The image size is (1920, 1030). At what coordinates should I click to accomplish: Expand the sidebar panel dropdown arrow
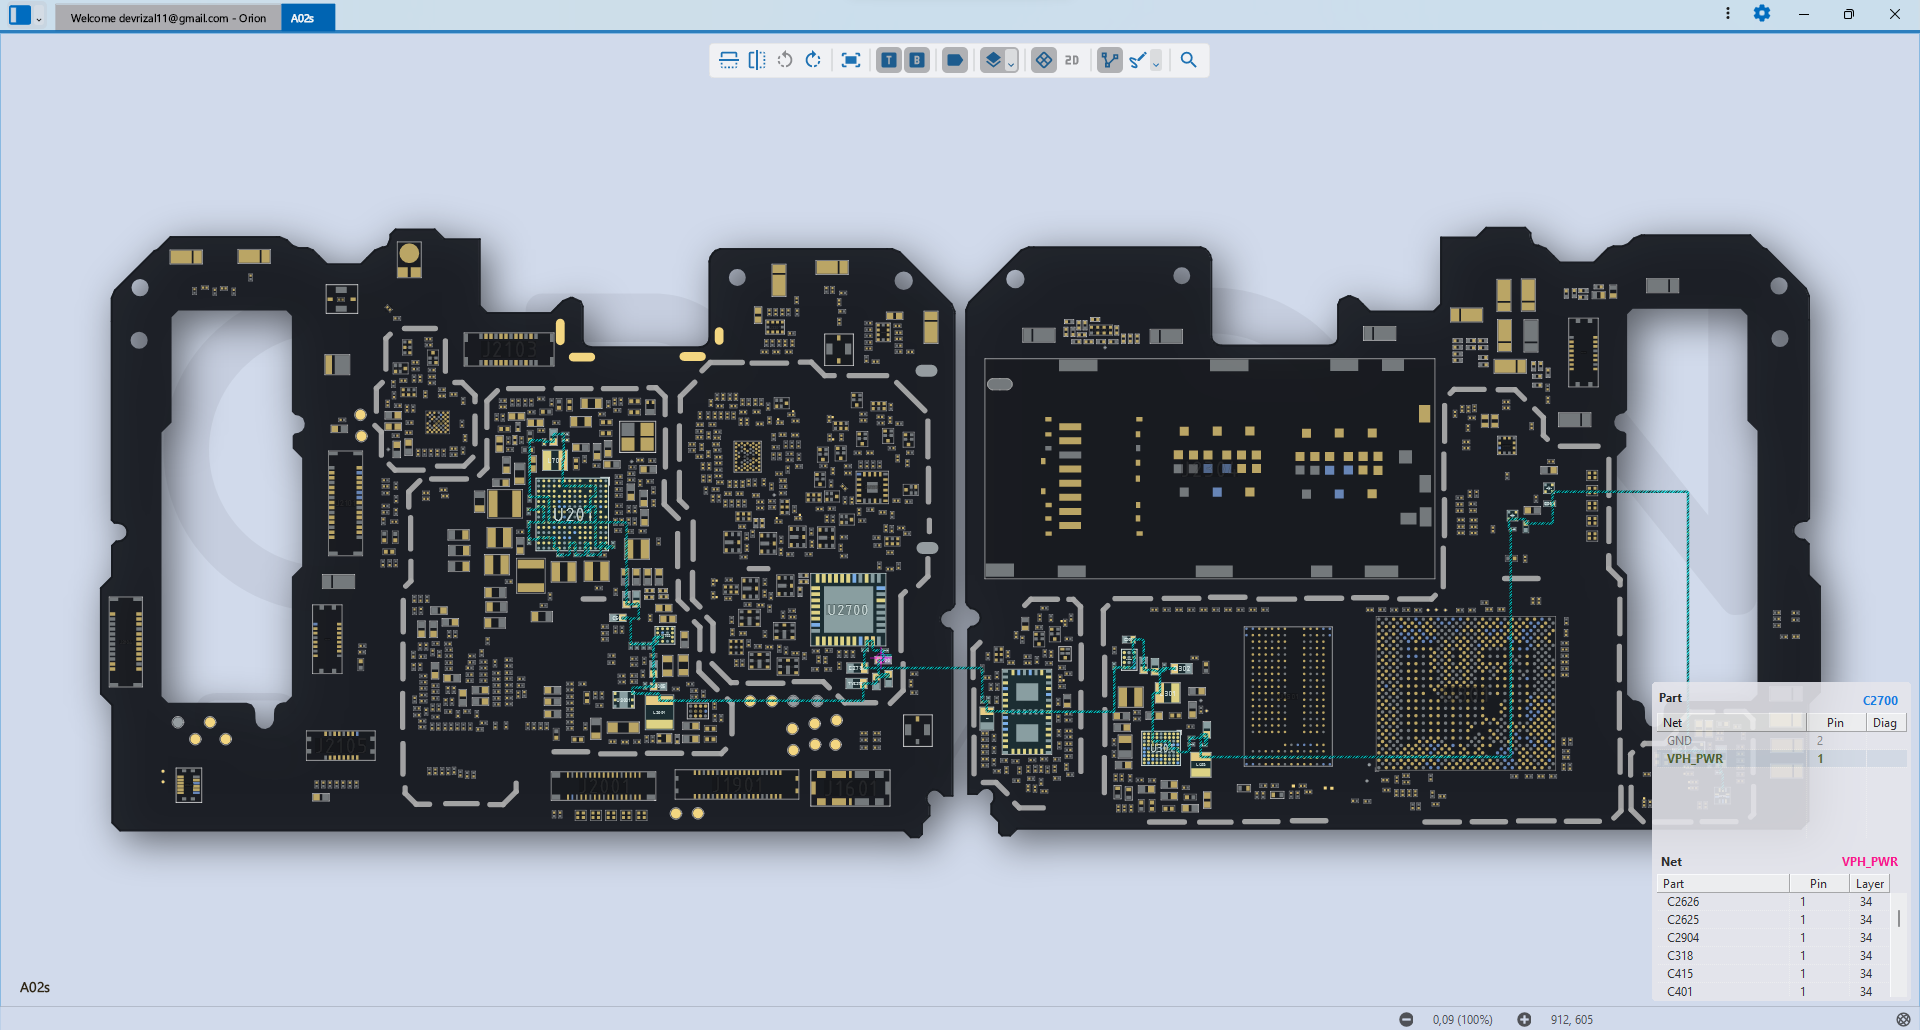click(x=39, y=18)
